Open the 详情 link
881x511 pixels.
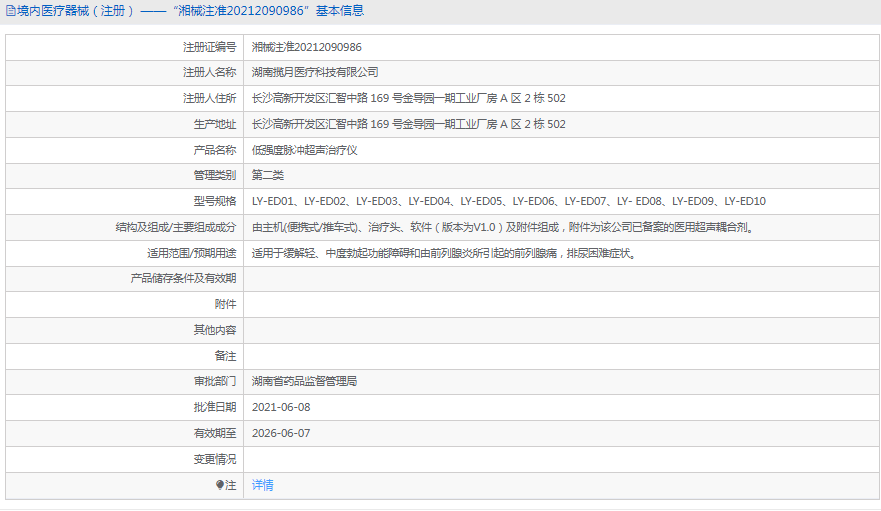pos(262,485)
